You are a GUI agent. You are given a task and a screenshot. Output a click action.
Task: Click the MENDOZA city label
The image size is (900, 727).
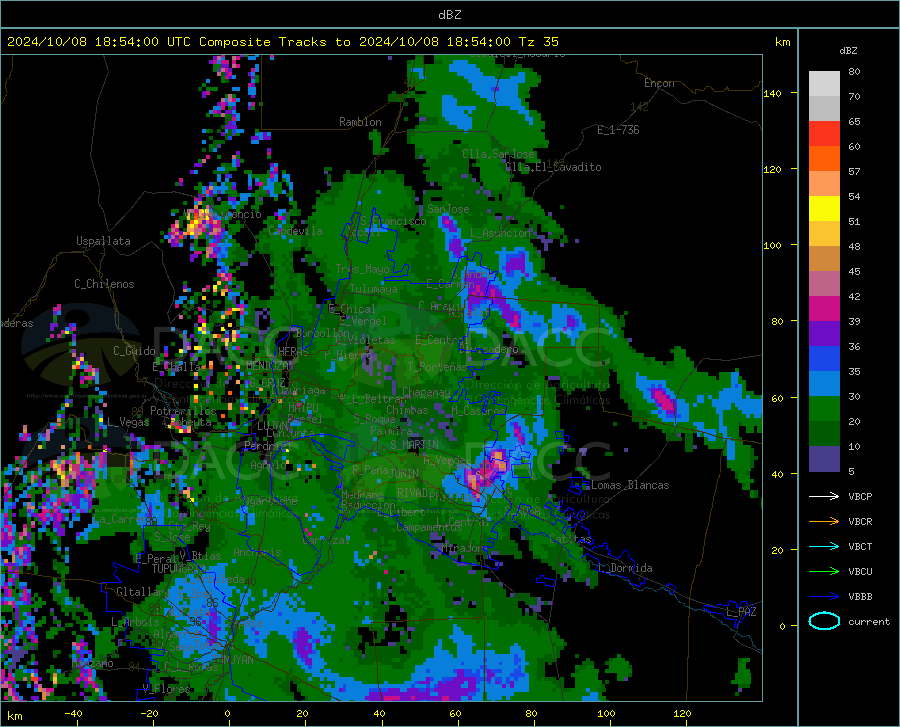coord(269,366)
